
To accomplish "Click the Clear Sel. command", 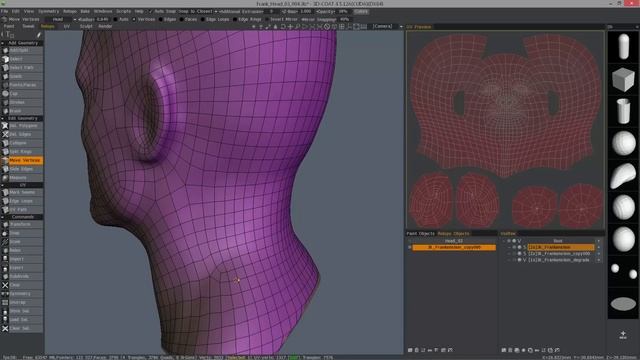I will [22, 328].
